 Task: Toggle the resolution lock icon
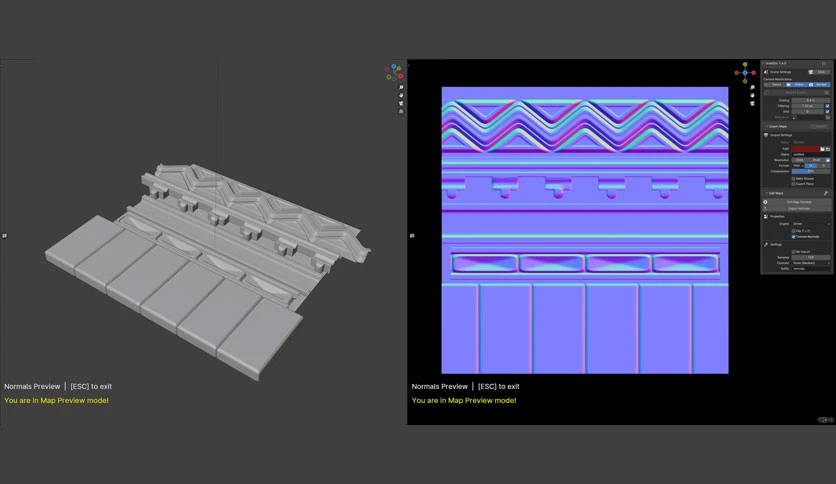point(827,160)
